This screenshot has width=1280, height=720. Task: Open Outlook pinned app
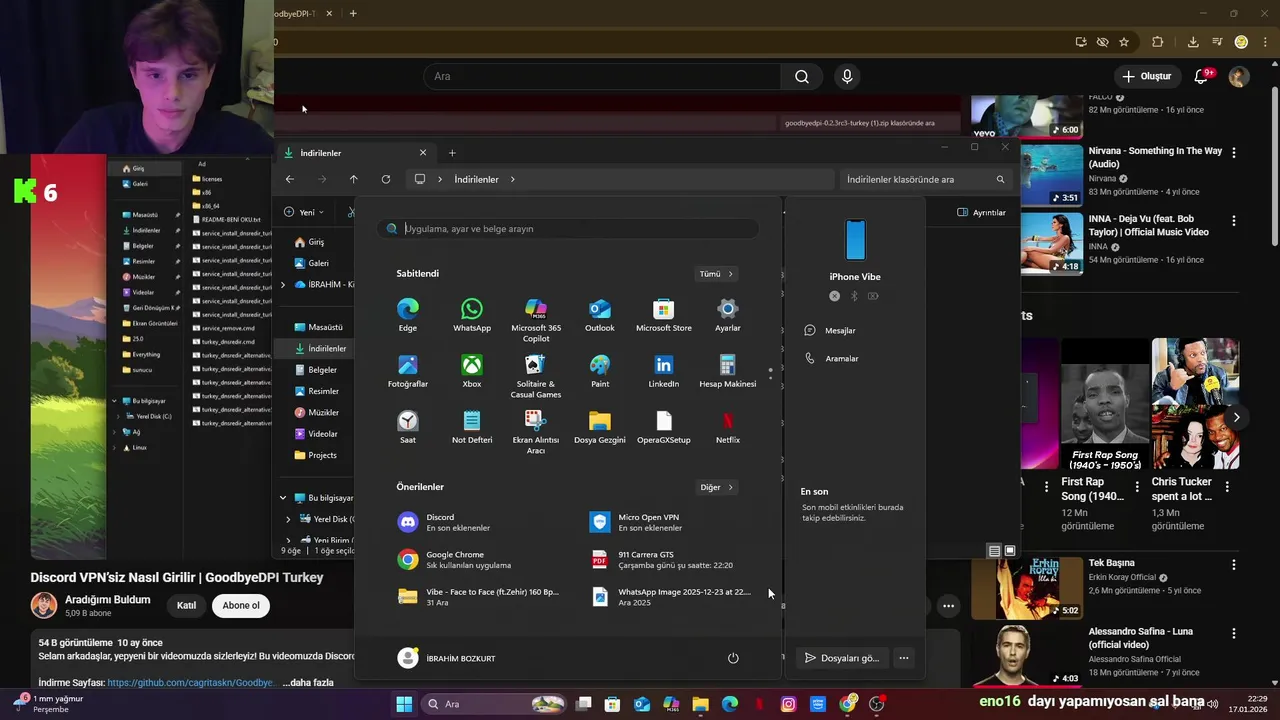pos(600,315)
